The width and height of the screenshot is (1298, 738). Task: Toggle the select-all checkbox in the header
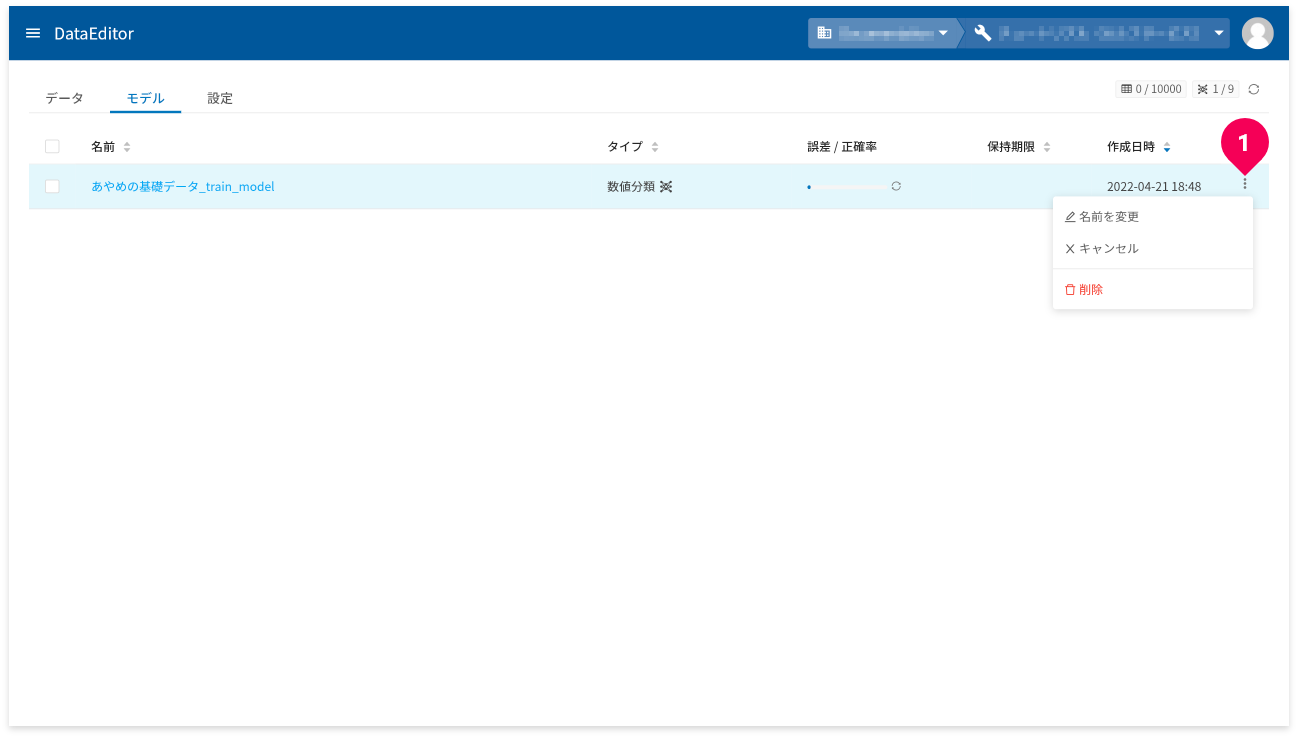[x=52, y=146]
